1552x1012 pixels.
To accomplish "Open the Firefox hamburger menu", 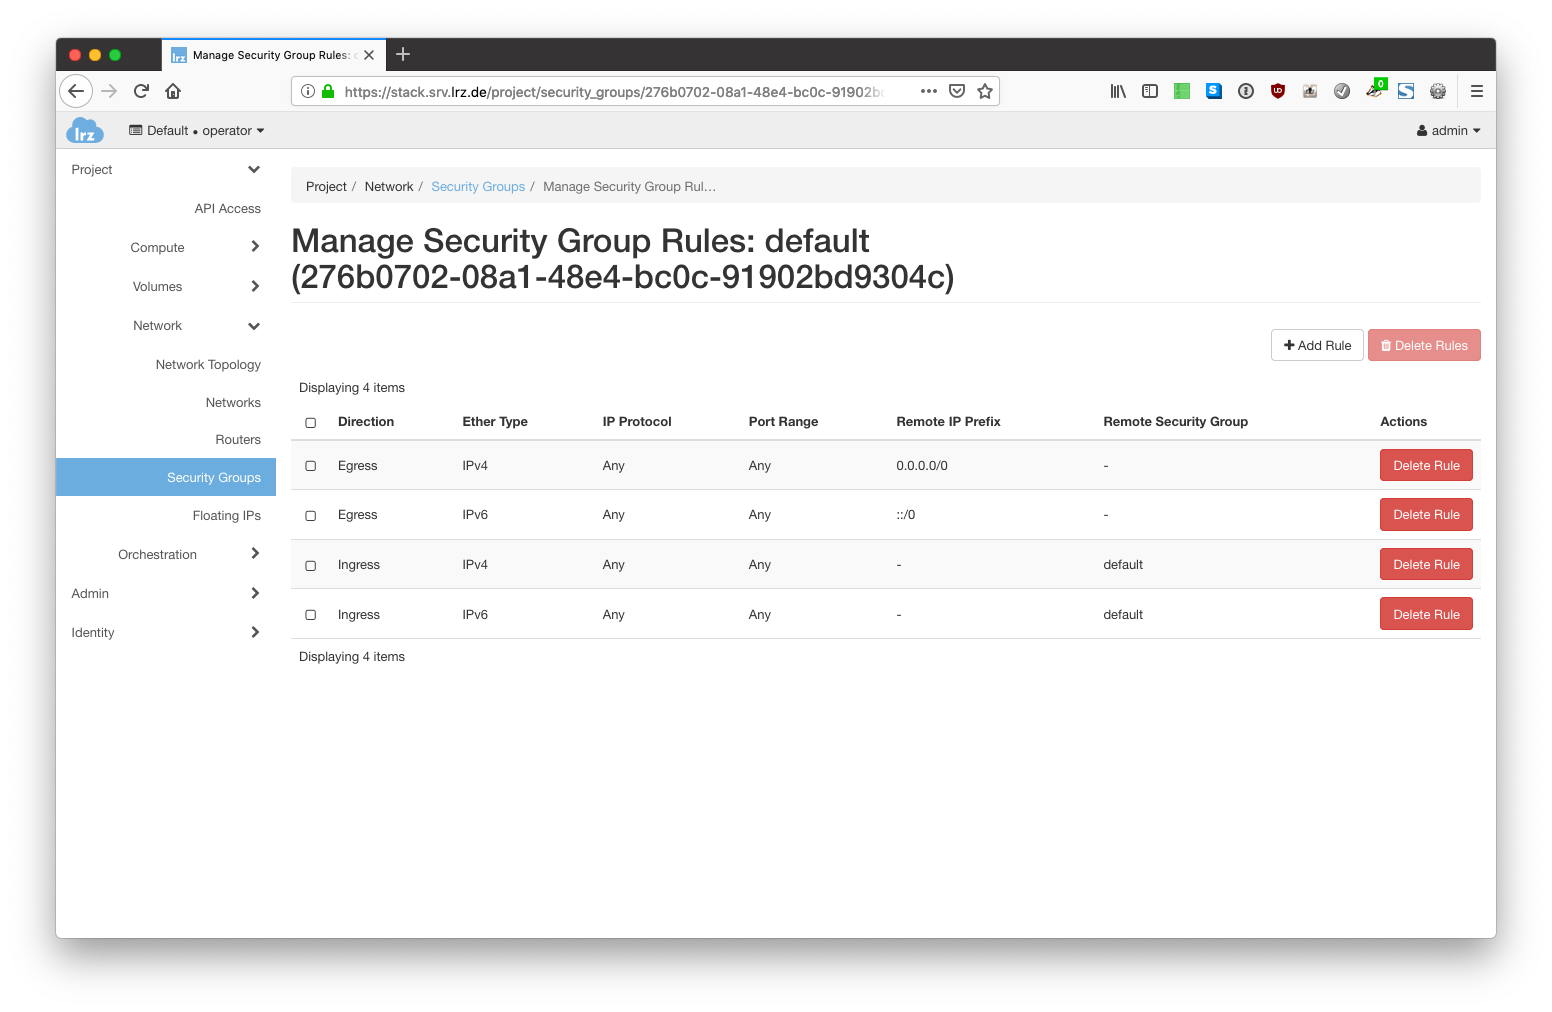I will [1476, 91].
